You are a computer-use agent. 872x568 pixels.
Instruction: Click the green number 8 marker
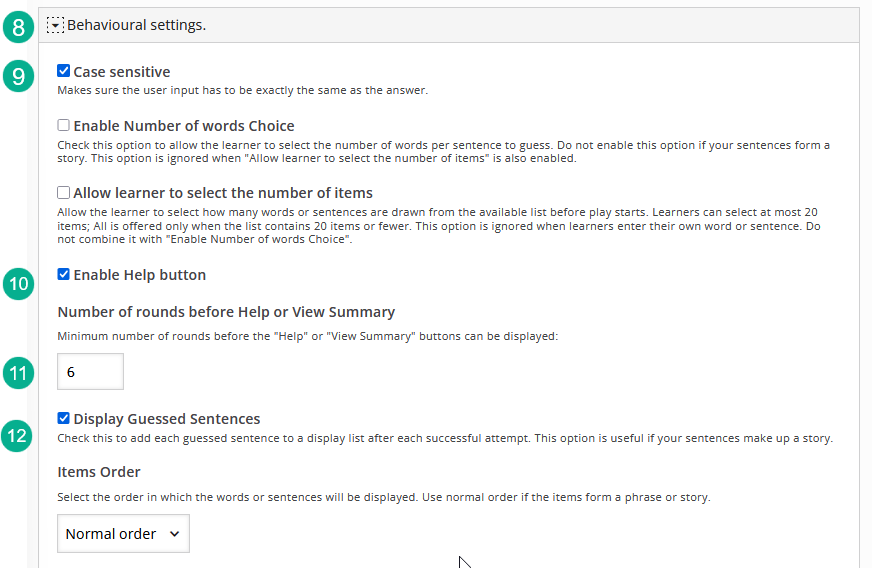tap(18, 27)
